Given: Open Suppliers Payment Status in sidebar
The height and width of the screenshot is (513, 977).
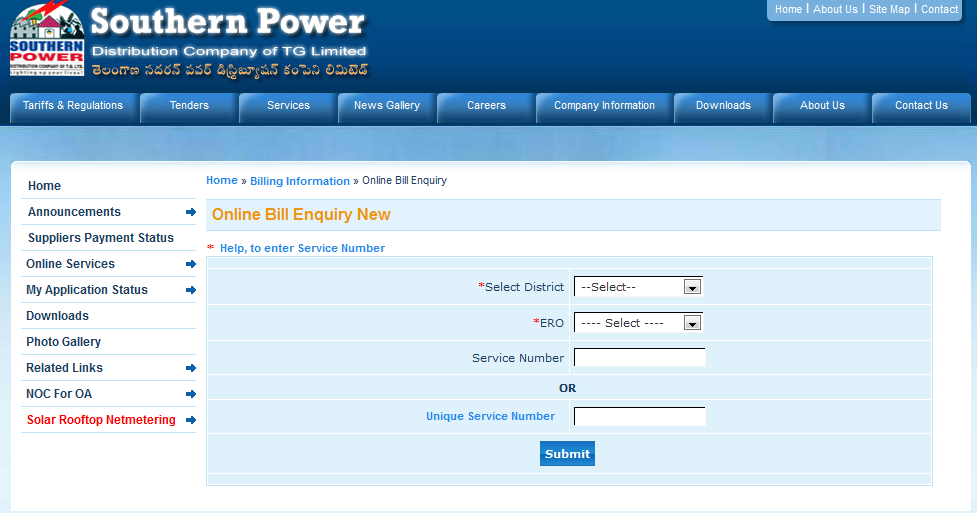Looking at the screenshot, I should [100, 238].
